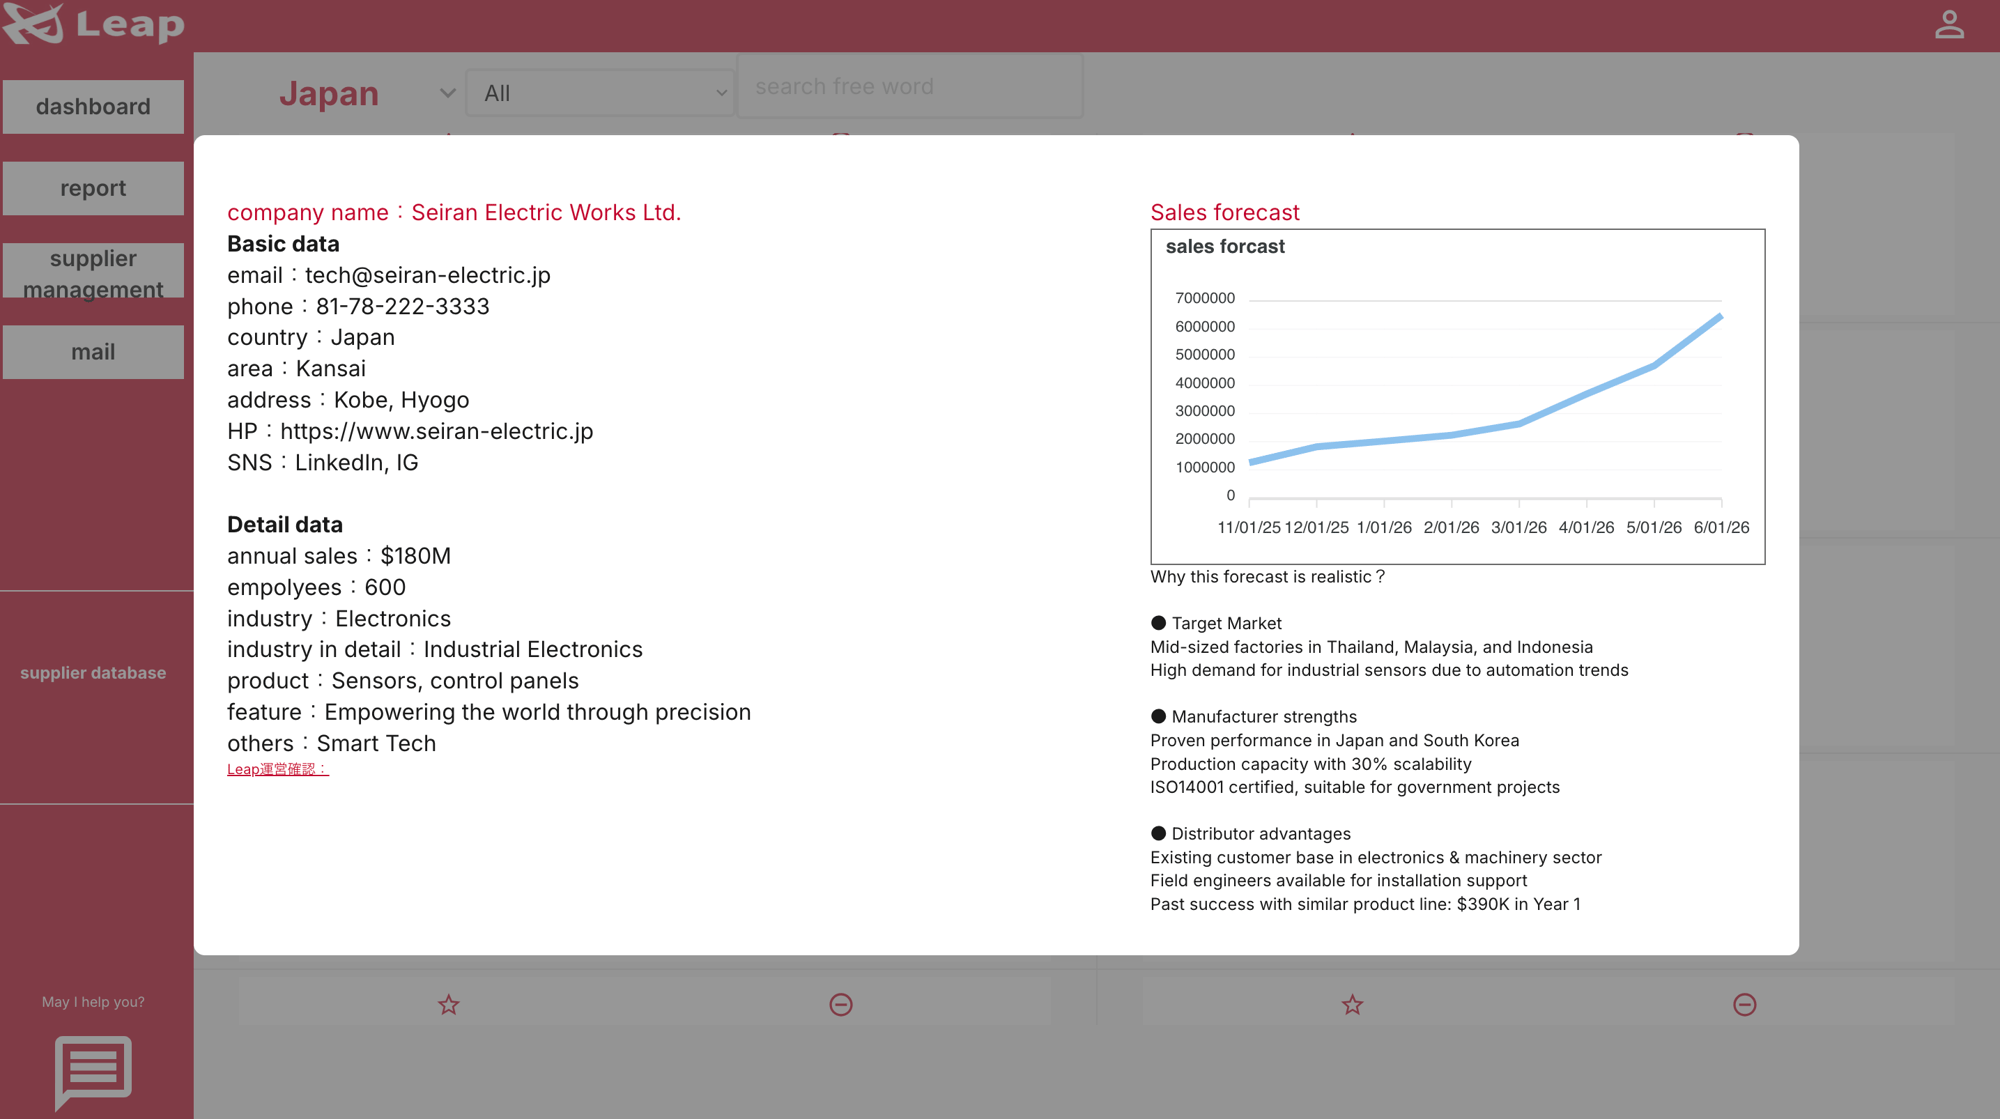
Task: Open the user profile icon
Action: (x=1949, y=25)
